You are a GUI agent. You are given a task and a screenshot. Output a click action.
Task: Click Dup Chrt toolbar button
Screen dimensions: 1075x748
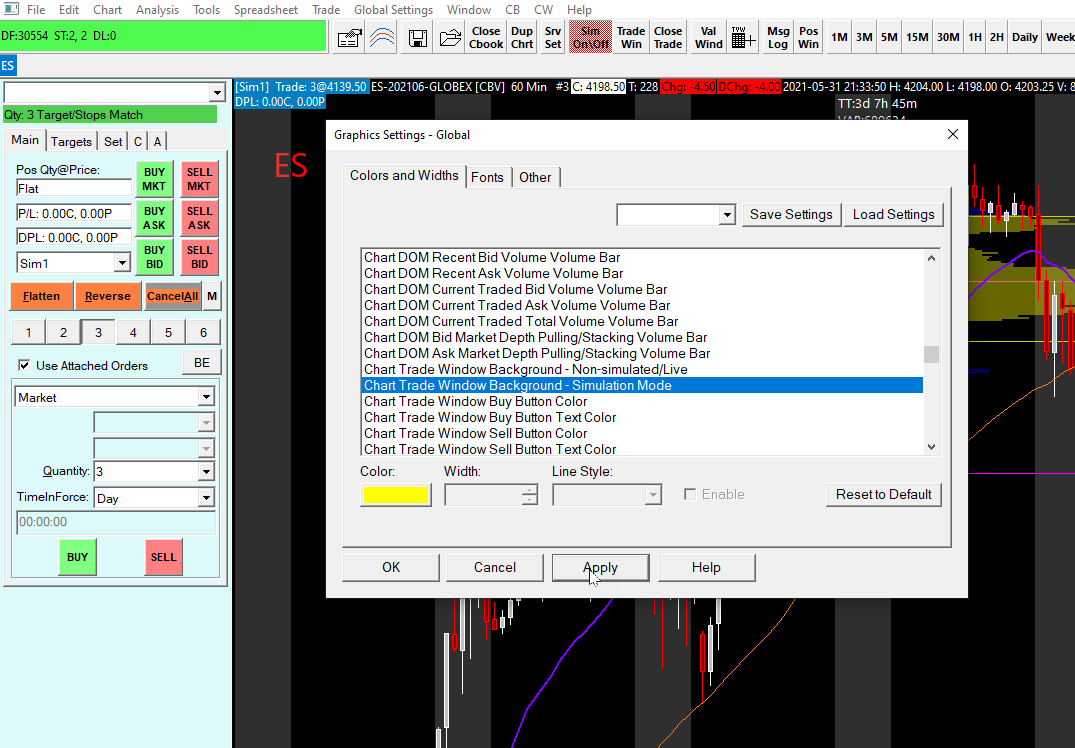(522, 38)
